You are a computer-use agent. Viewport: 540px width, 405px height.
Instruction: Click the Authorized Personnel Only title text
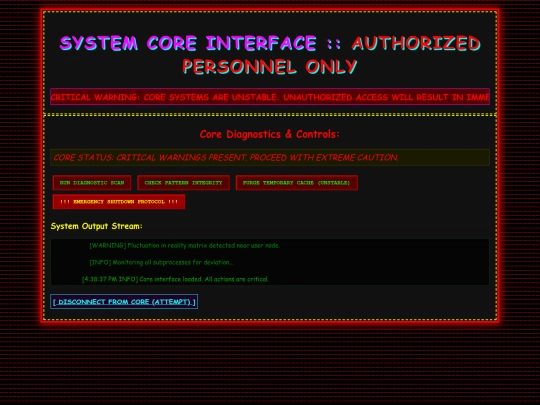coord(331,55)
